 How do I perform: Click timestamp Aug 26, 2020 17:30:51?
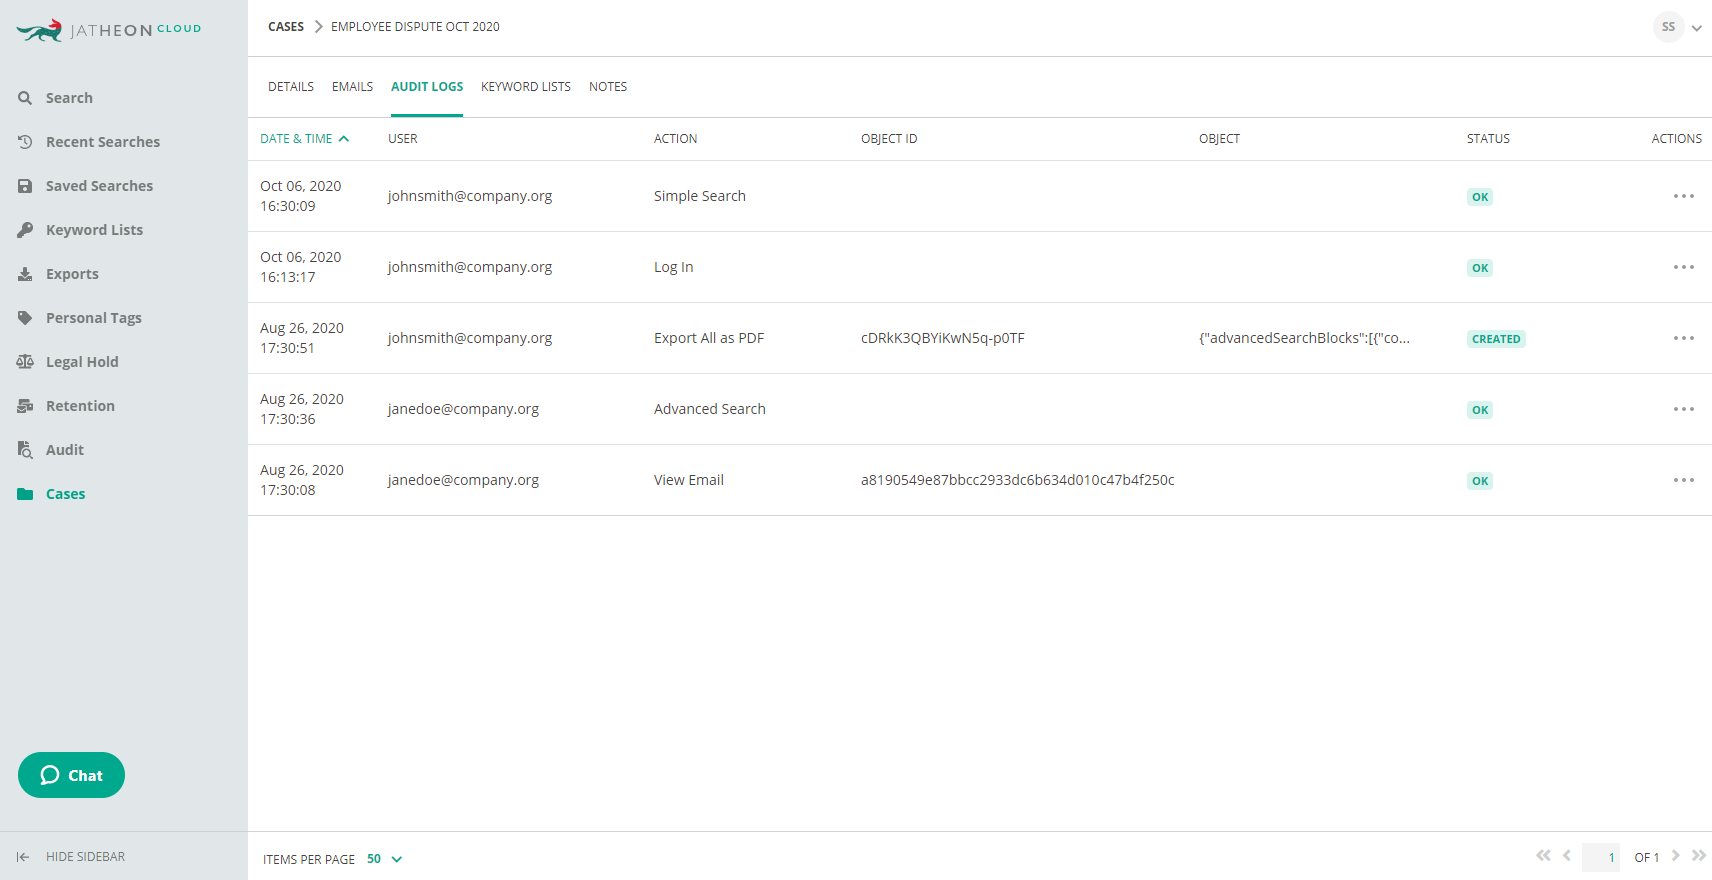coord(302,338)
